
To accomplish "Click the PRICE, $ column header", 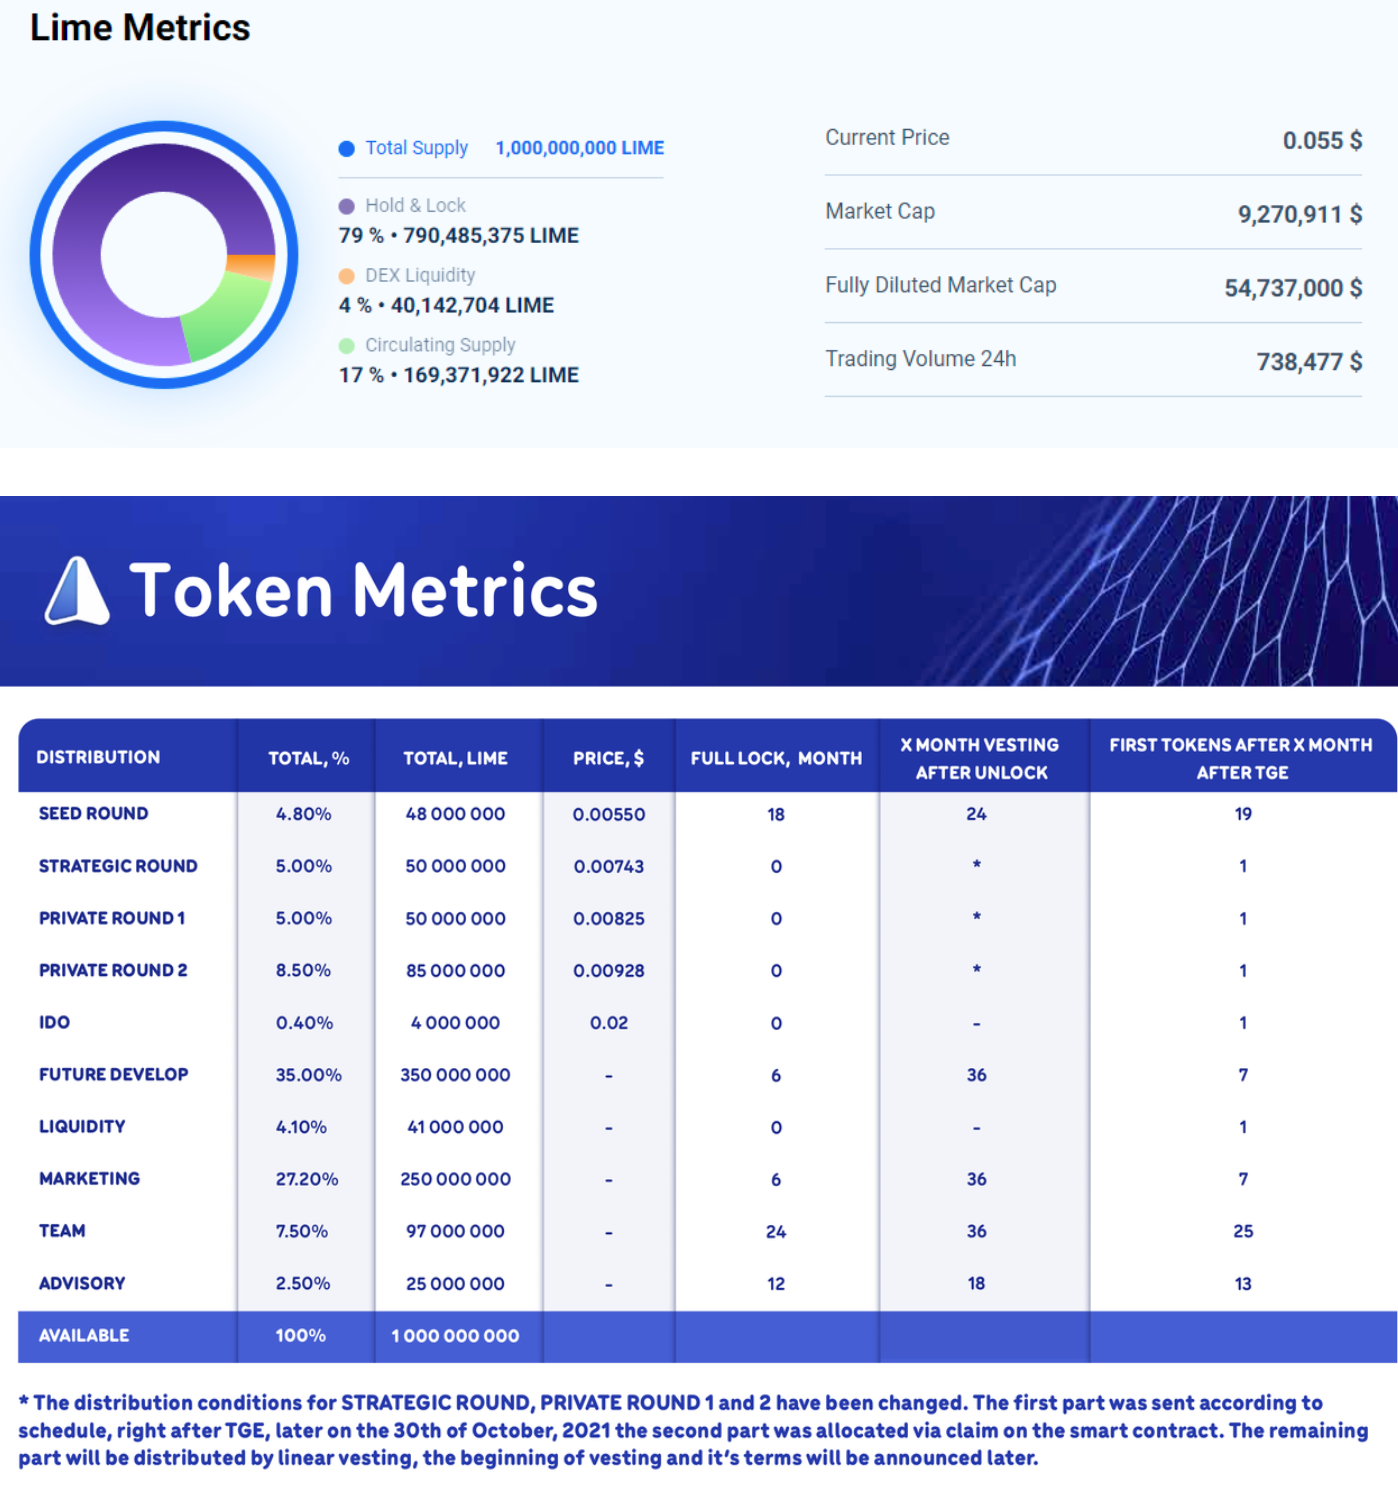I will point(608,758).
